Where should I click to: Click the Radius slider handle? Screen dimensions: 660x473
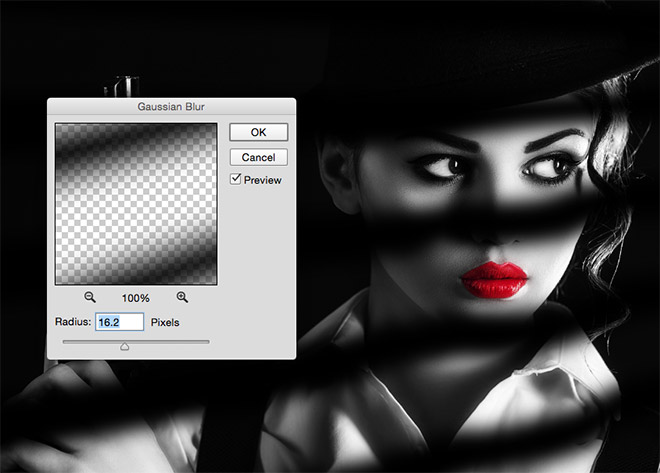(x=124, y=346)
